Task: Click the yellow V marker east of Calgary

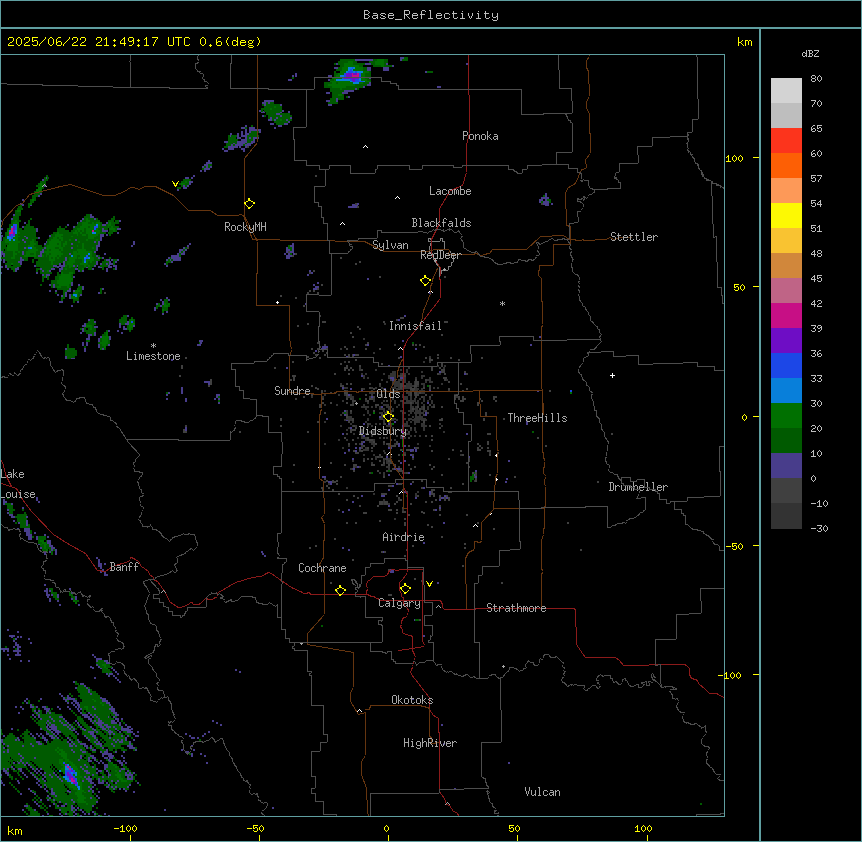Action: (429, 584)
